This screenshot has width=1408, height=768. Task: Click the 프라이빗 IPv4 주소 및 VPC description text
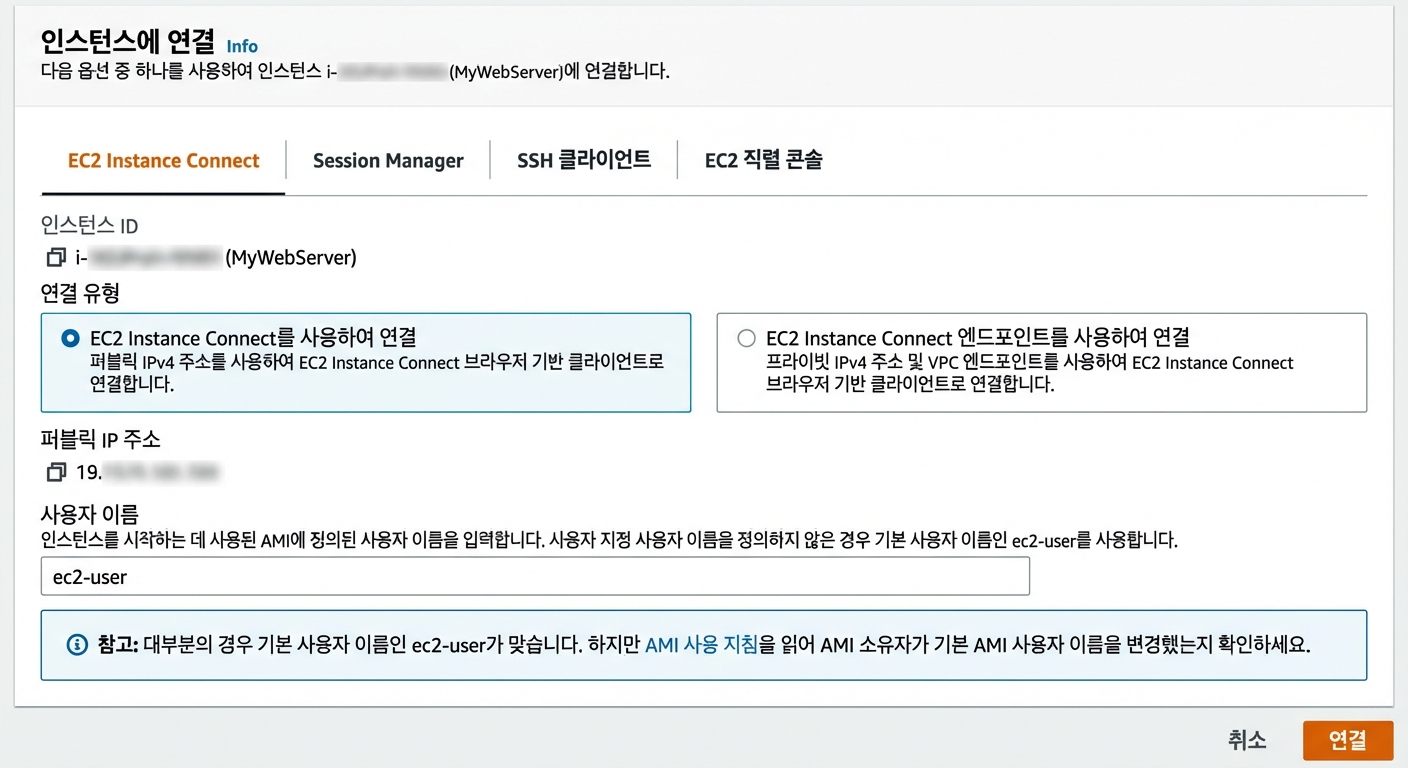[1029, 373]
